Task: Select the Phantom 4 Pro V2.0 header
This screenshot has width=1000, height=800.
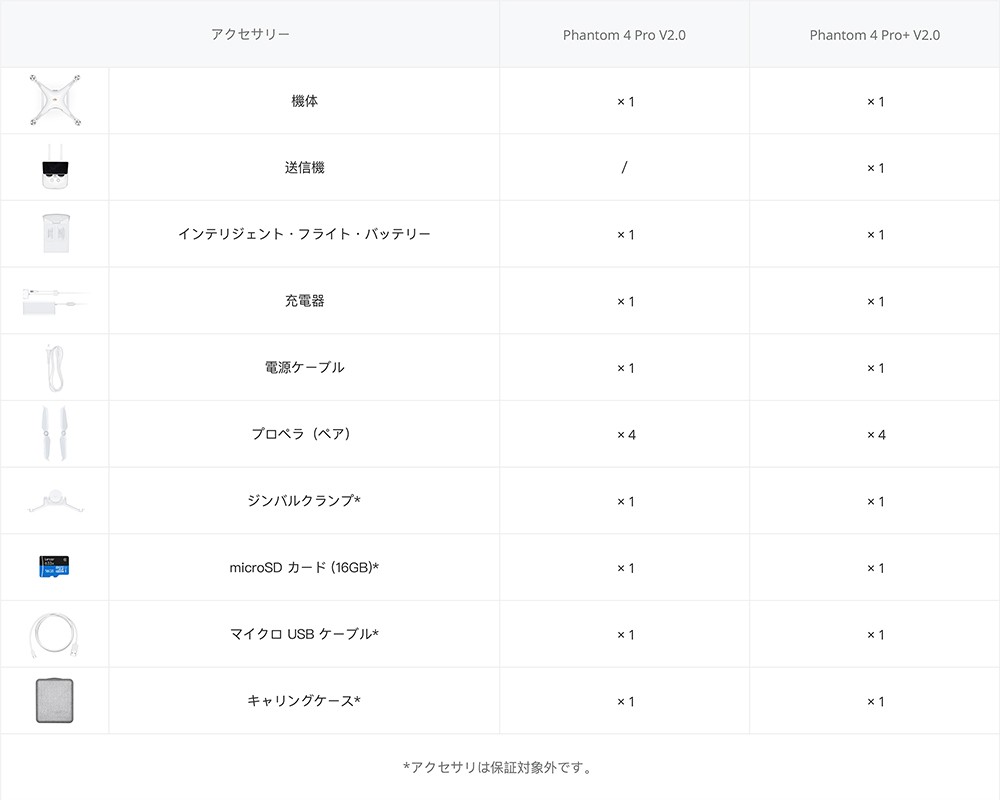Action: point(624,35)
